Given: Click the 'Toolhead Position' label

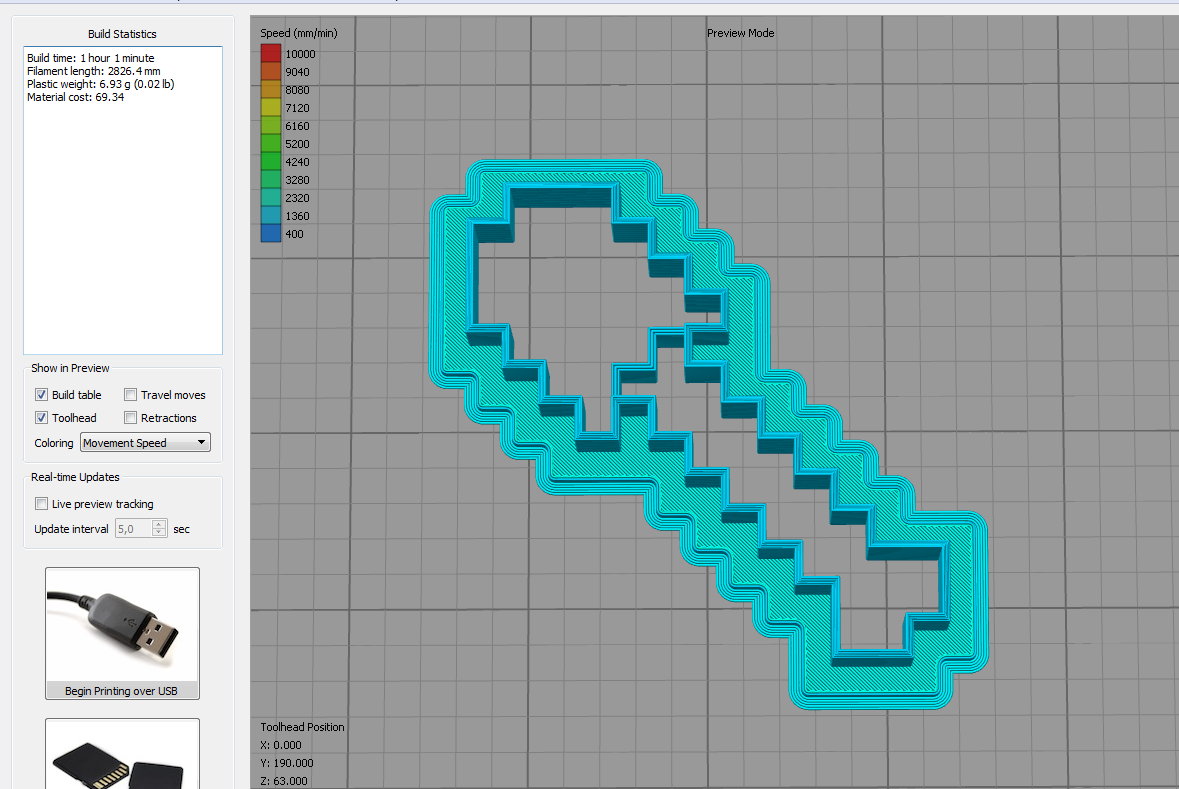Looking at the screenshot, I should [x=302, y=727].
